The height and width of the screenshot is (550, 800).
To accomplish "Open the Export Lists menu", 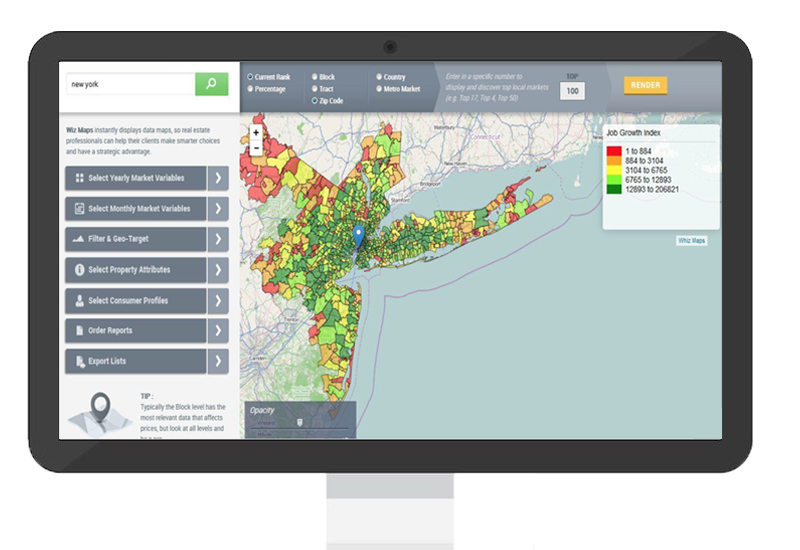I will (x=136, y=361).
